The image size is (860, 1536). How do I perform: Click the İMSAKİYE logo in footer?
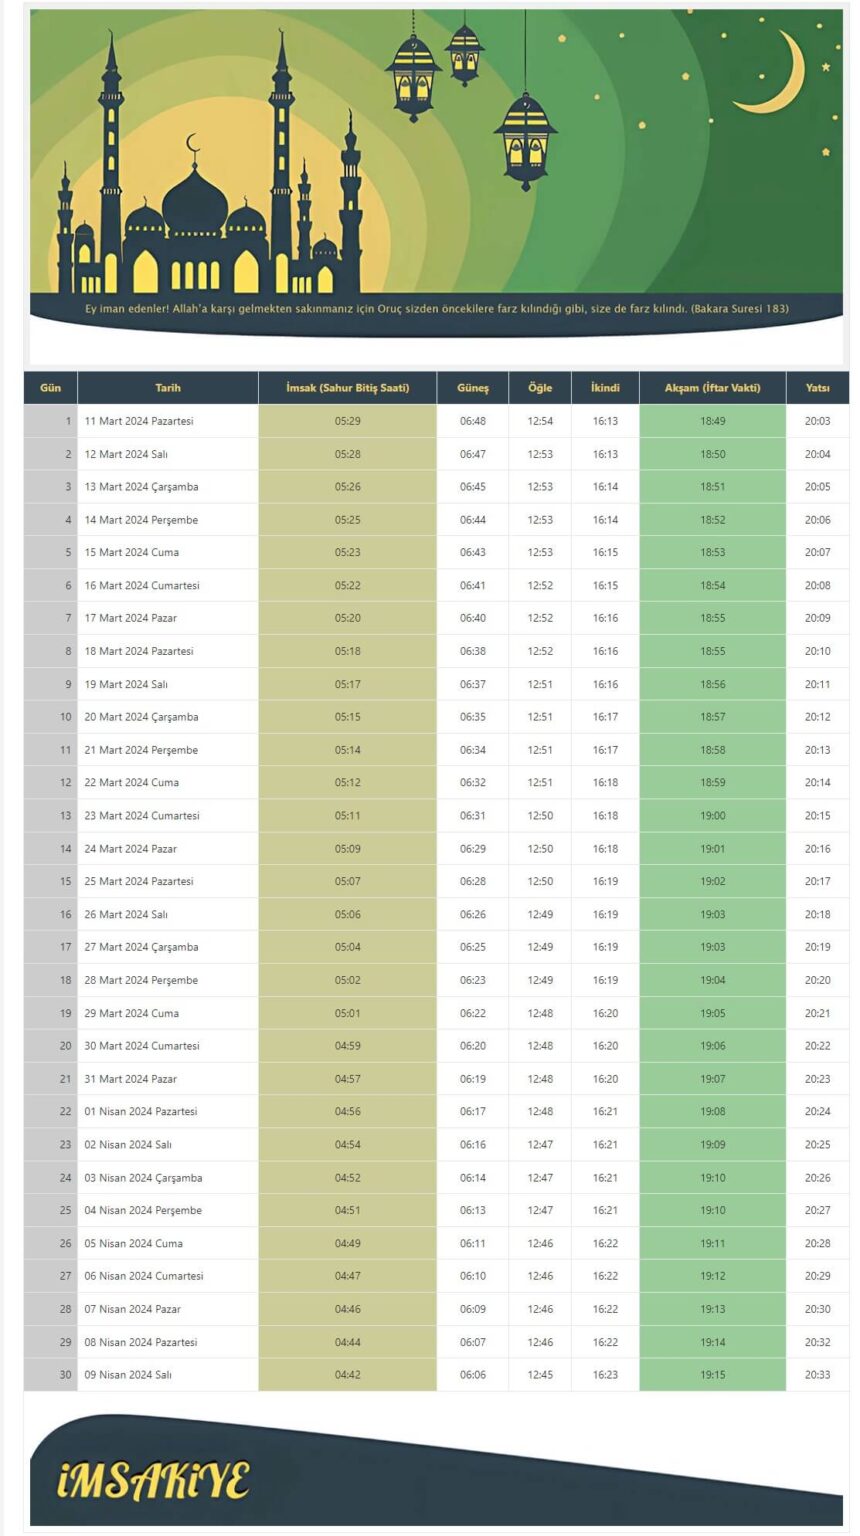[x=152, y=1480]
